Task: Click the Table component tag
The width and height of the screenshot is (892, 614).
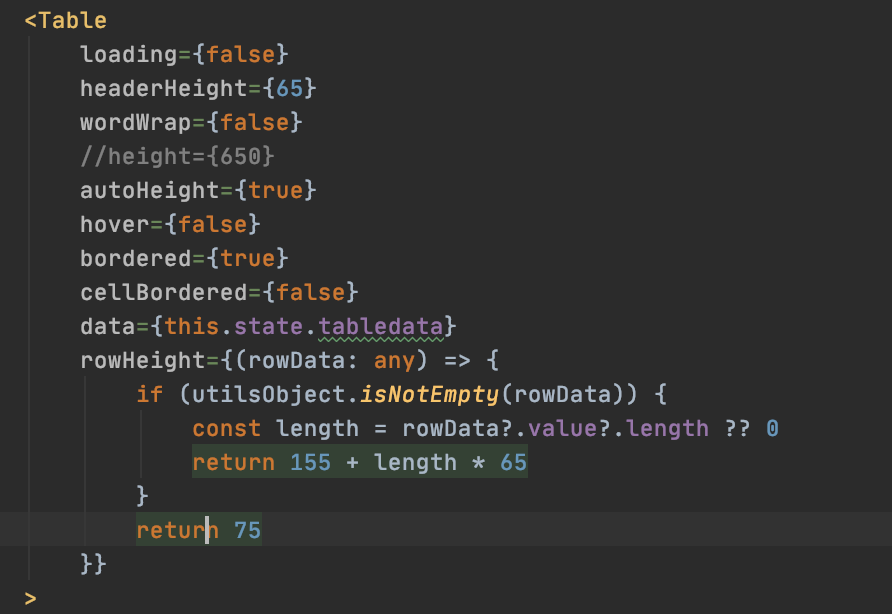Action: [65, 20]
